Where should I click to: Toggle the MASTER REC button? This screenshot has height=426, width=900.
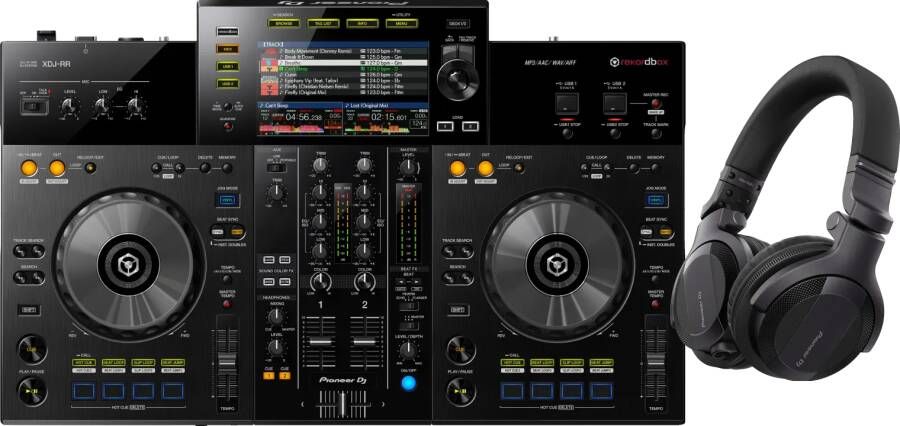[x=656, y=104]
